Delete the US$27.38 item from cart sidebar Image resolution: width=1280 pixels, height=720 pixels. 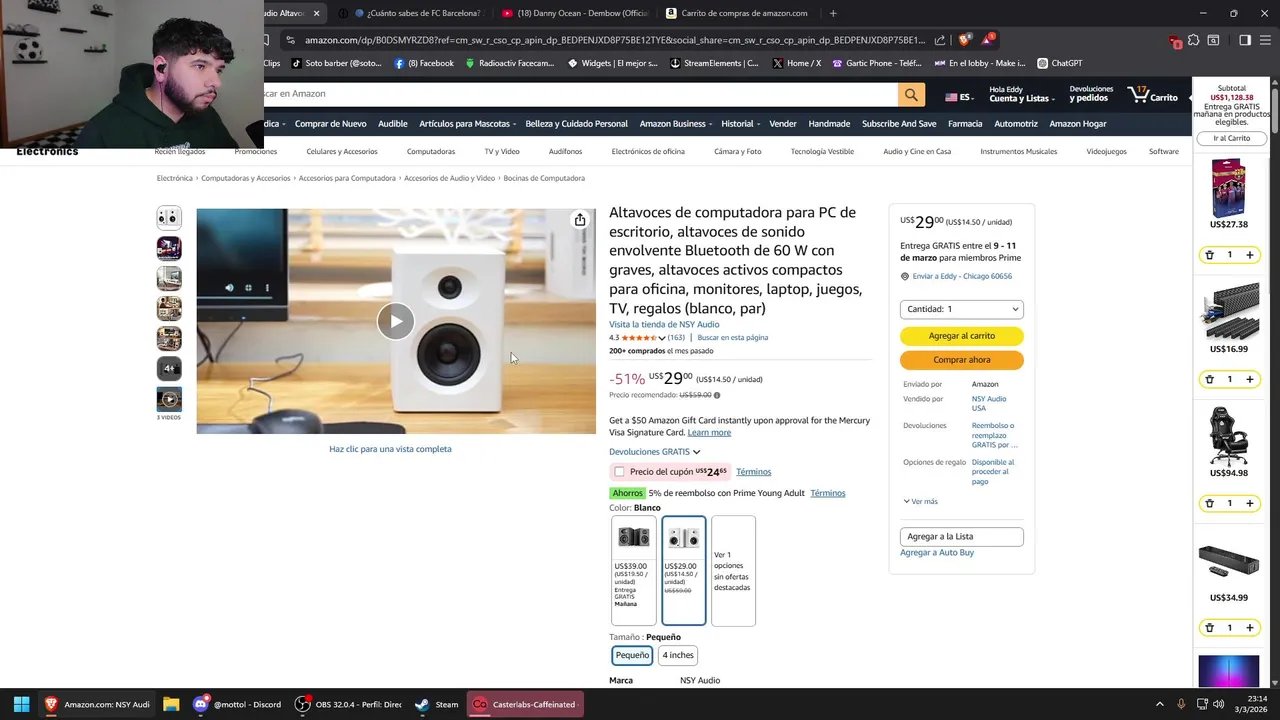[x=1209, y=255]
